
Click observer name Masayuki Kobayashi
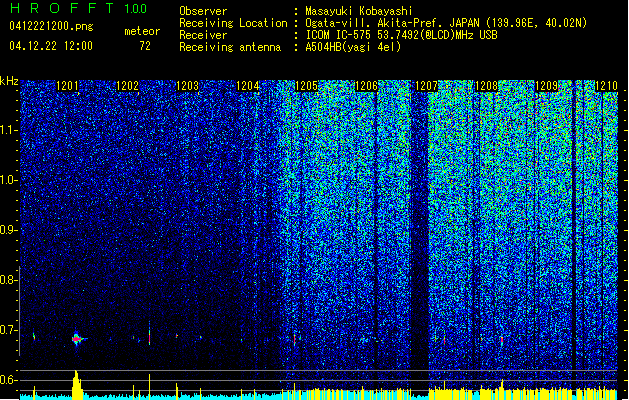point(359,11)
